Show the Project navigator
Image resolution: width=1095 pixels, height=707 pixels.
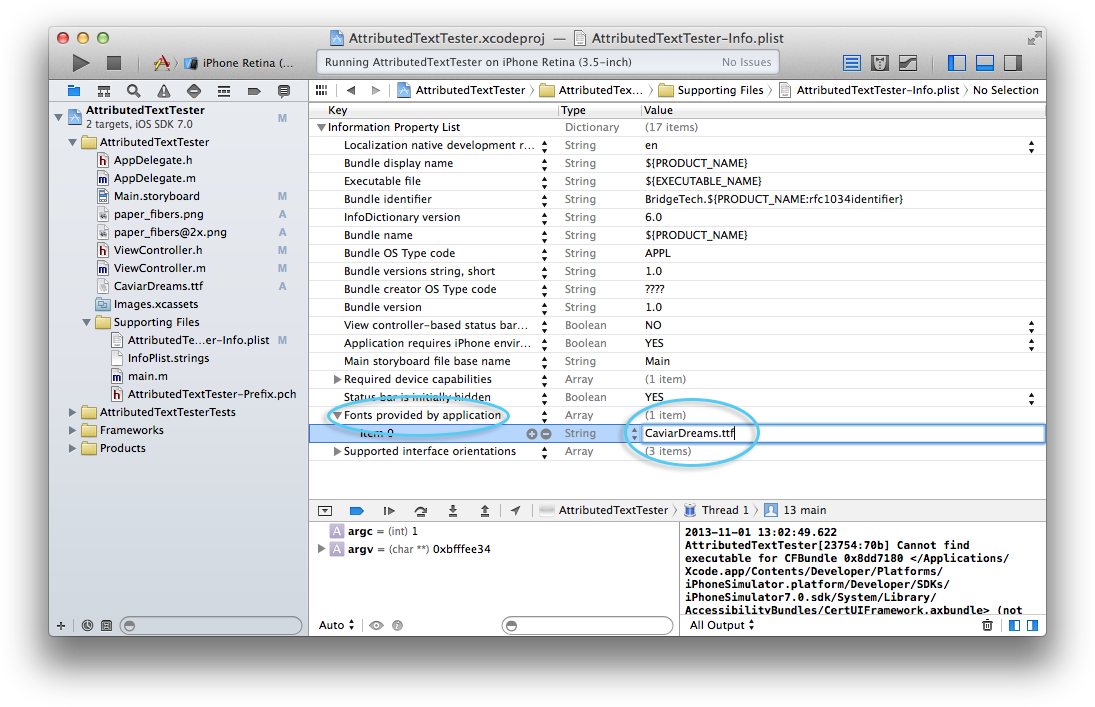73,91
